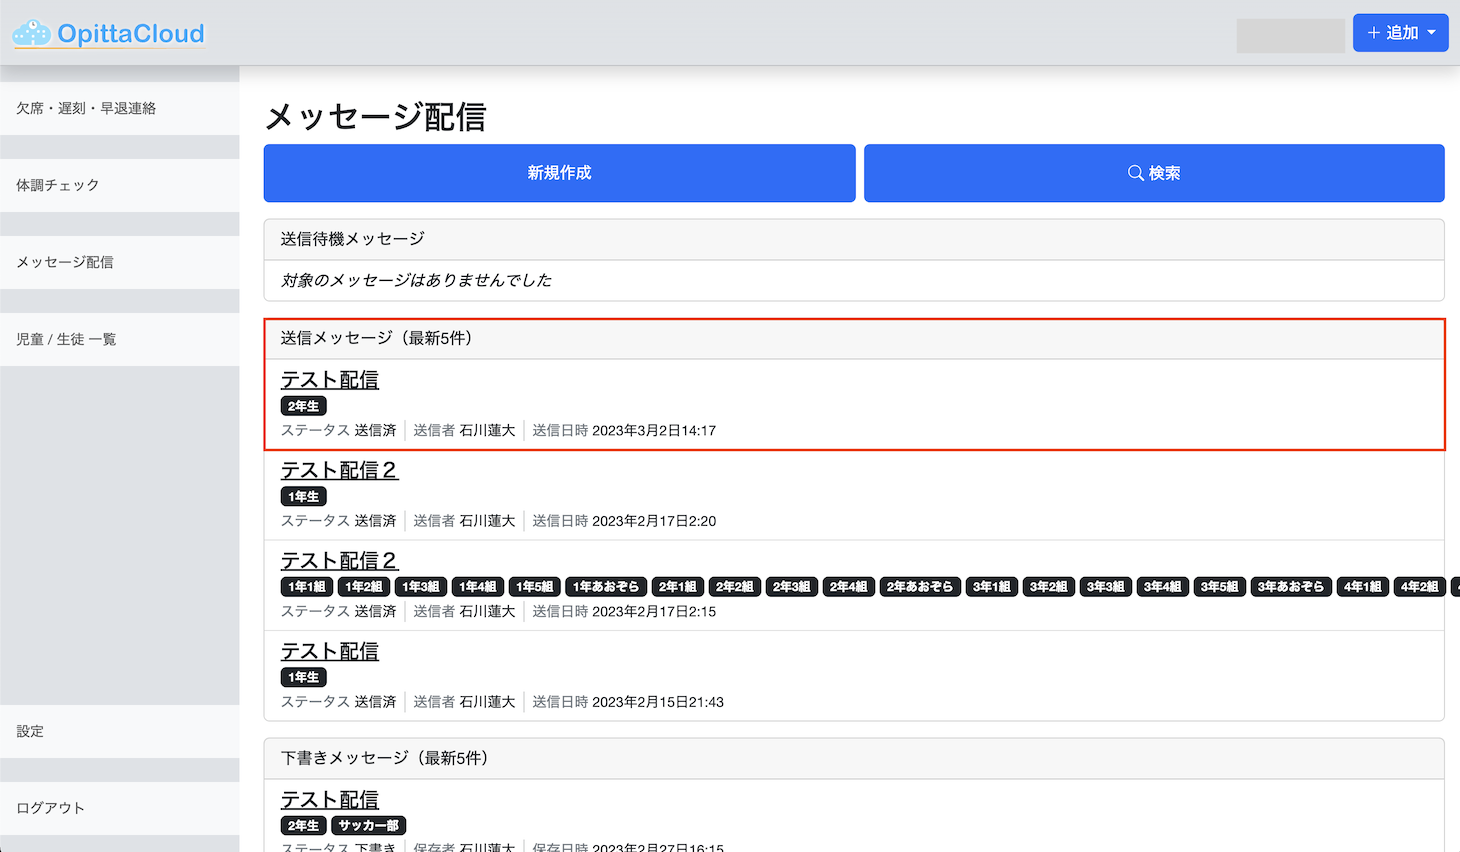Open テスト配信 sent 2023年2月15日21:43
The width and height of the screenshot is (1460, 852).
click(x=330, y=651)
